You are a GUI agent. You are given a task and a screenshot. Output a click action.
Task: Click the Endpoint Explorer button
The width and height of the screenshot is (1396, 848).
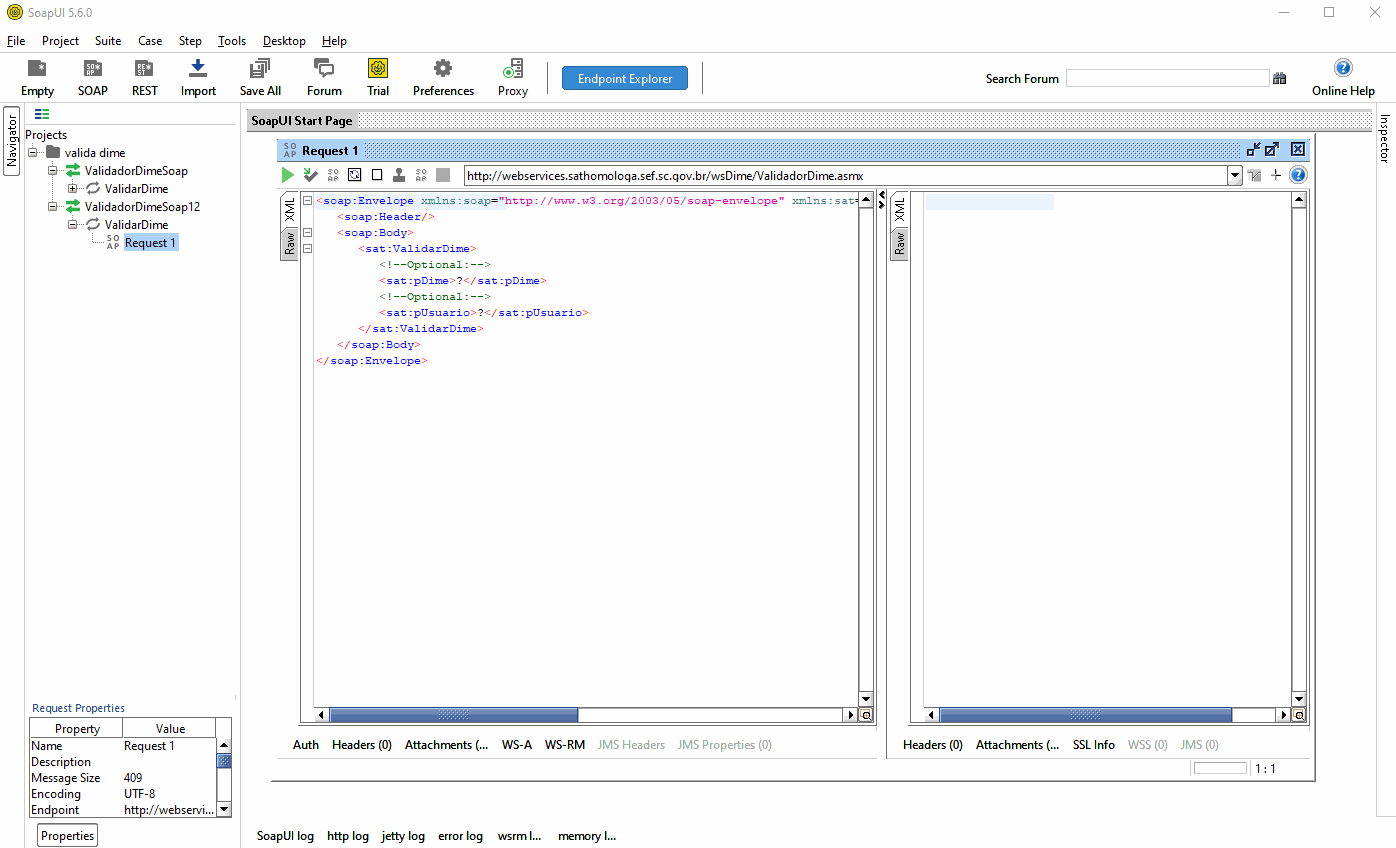(625, 78)
